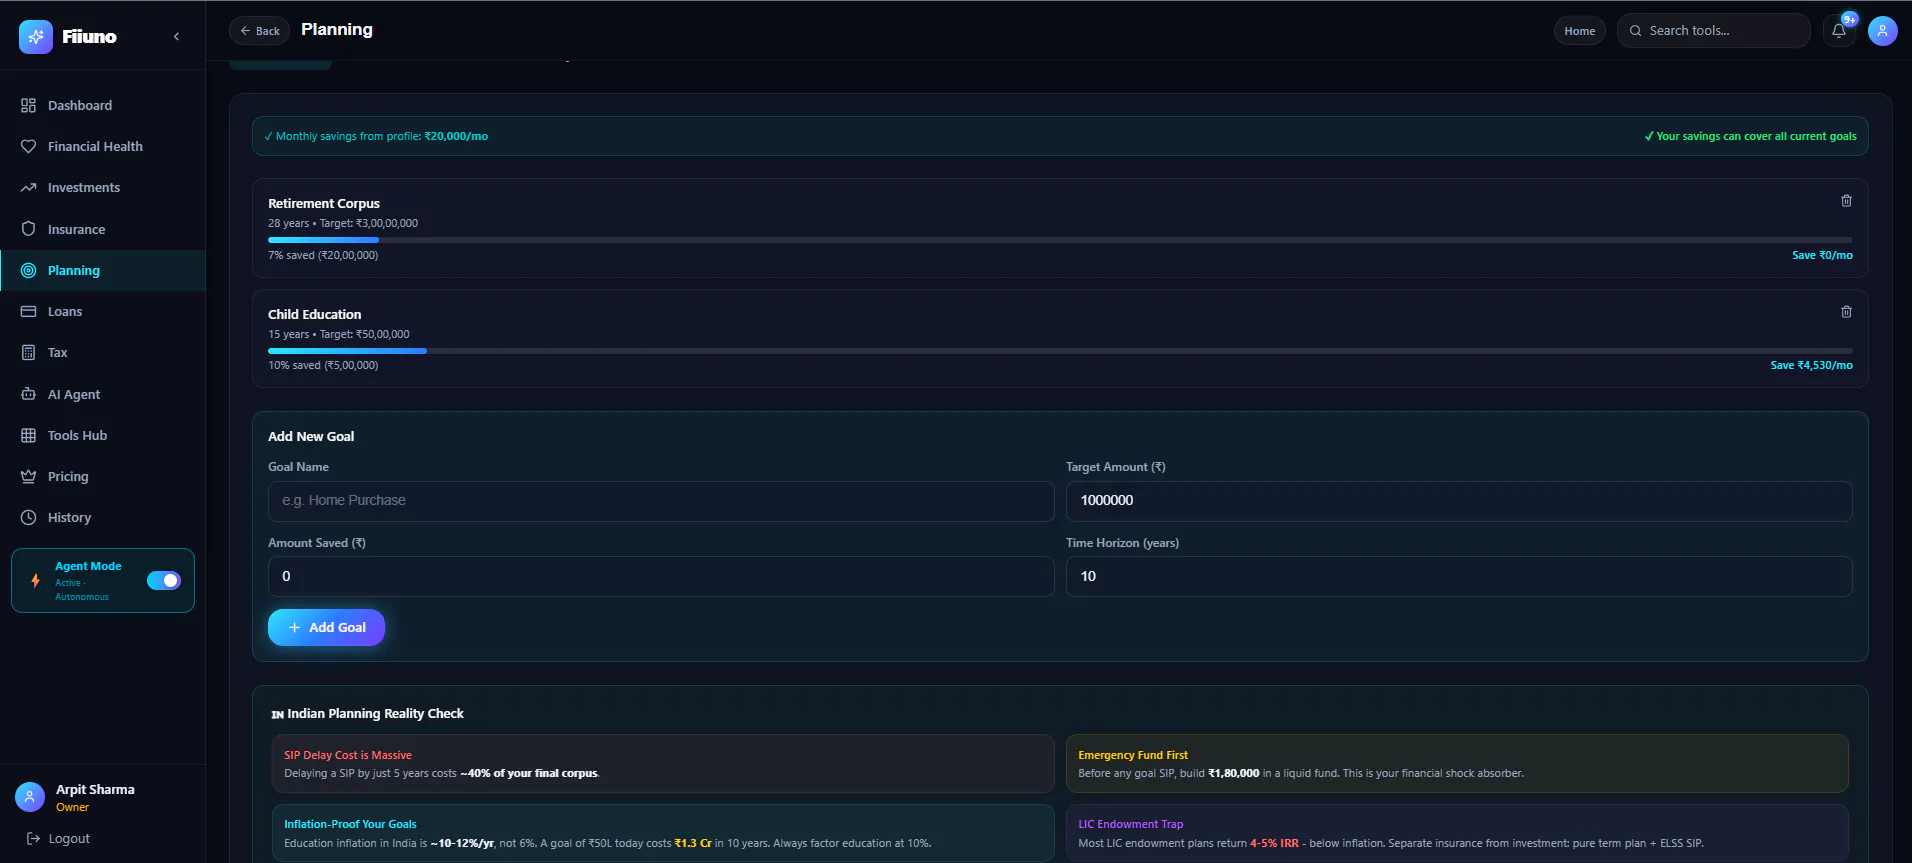Click into the Goal Name field
Screen dimensions: 1912x863
pos(661,501)
